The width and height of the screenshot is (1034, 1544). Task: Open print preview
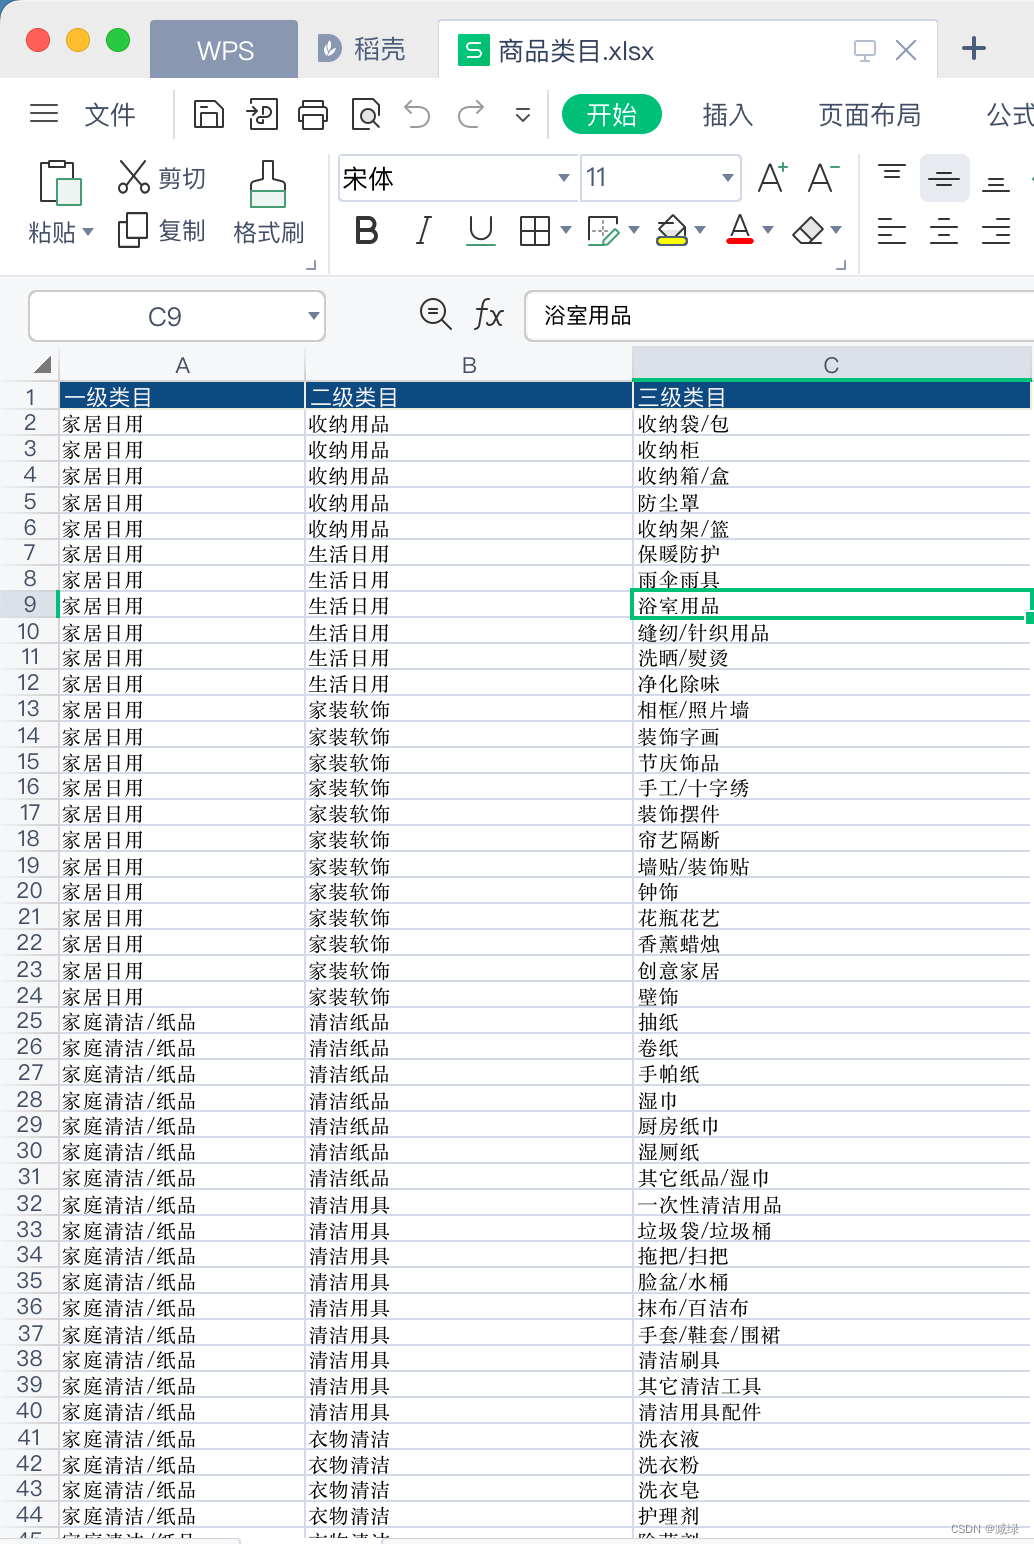tap(366, 114)
